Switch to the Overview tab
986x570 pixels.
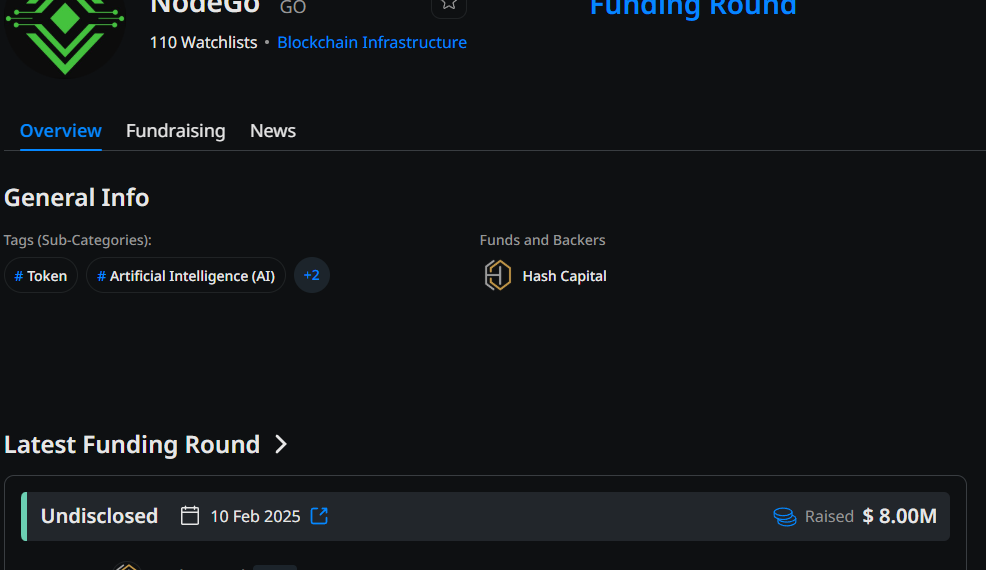61,131
